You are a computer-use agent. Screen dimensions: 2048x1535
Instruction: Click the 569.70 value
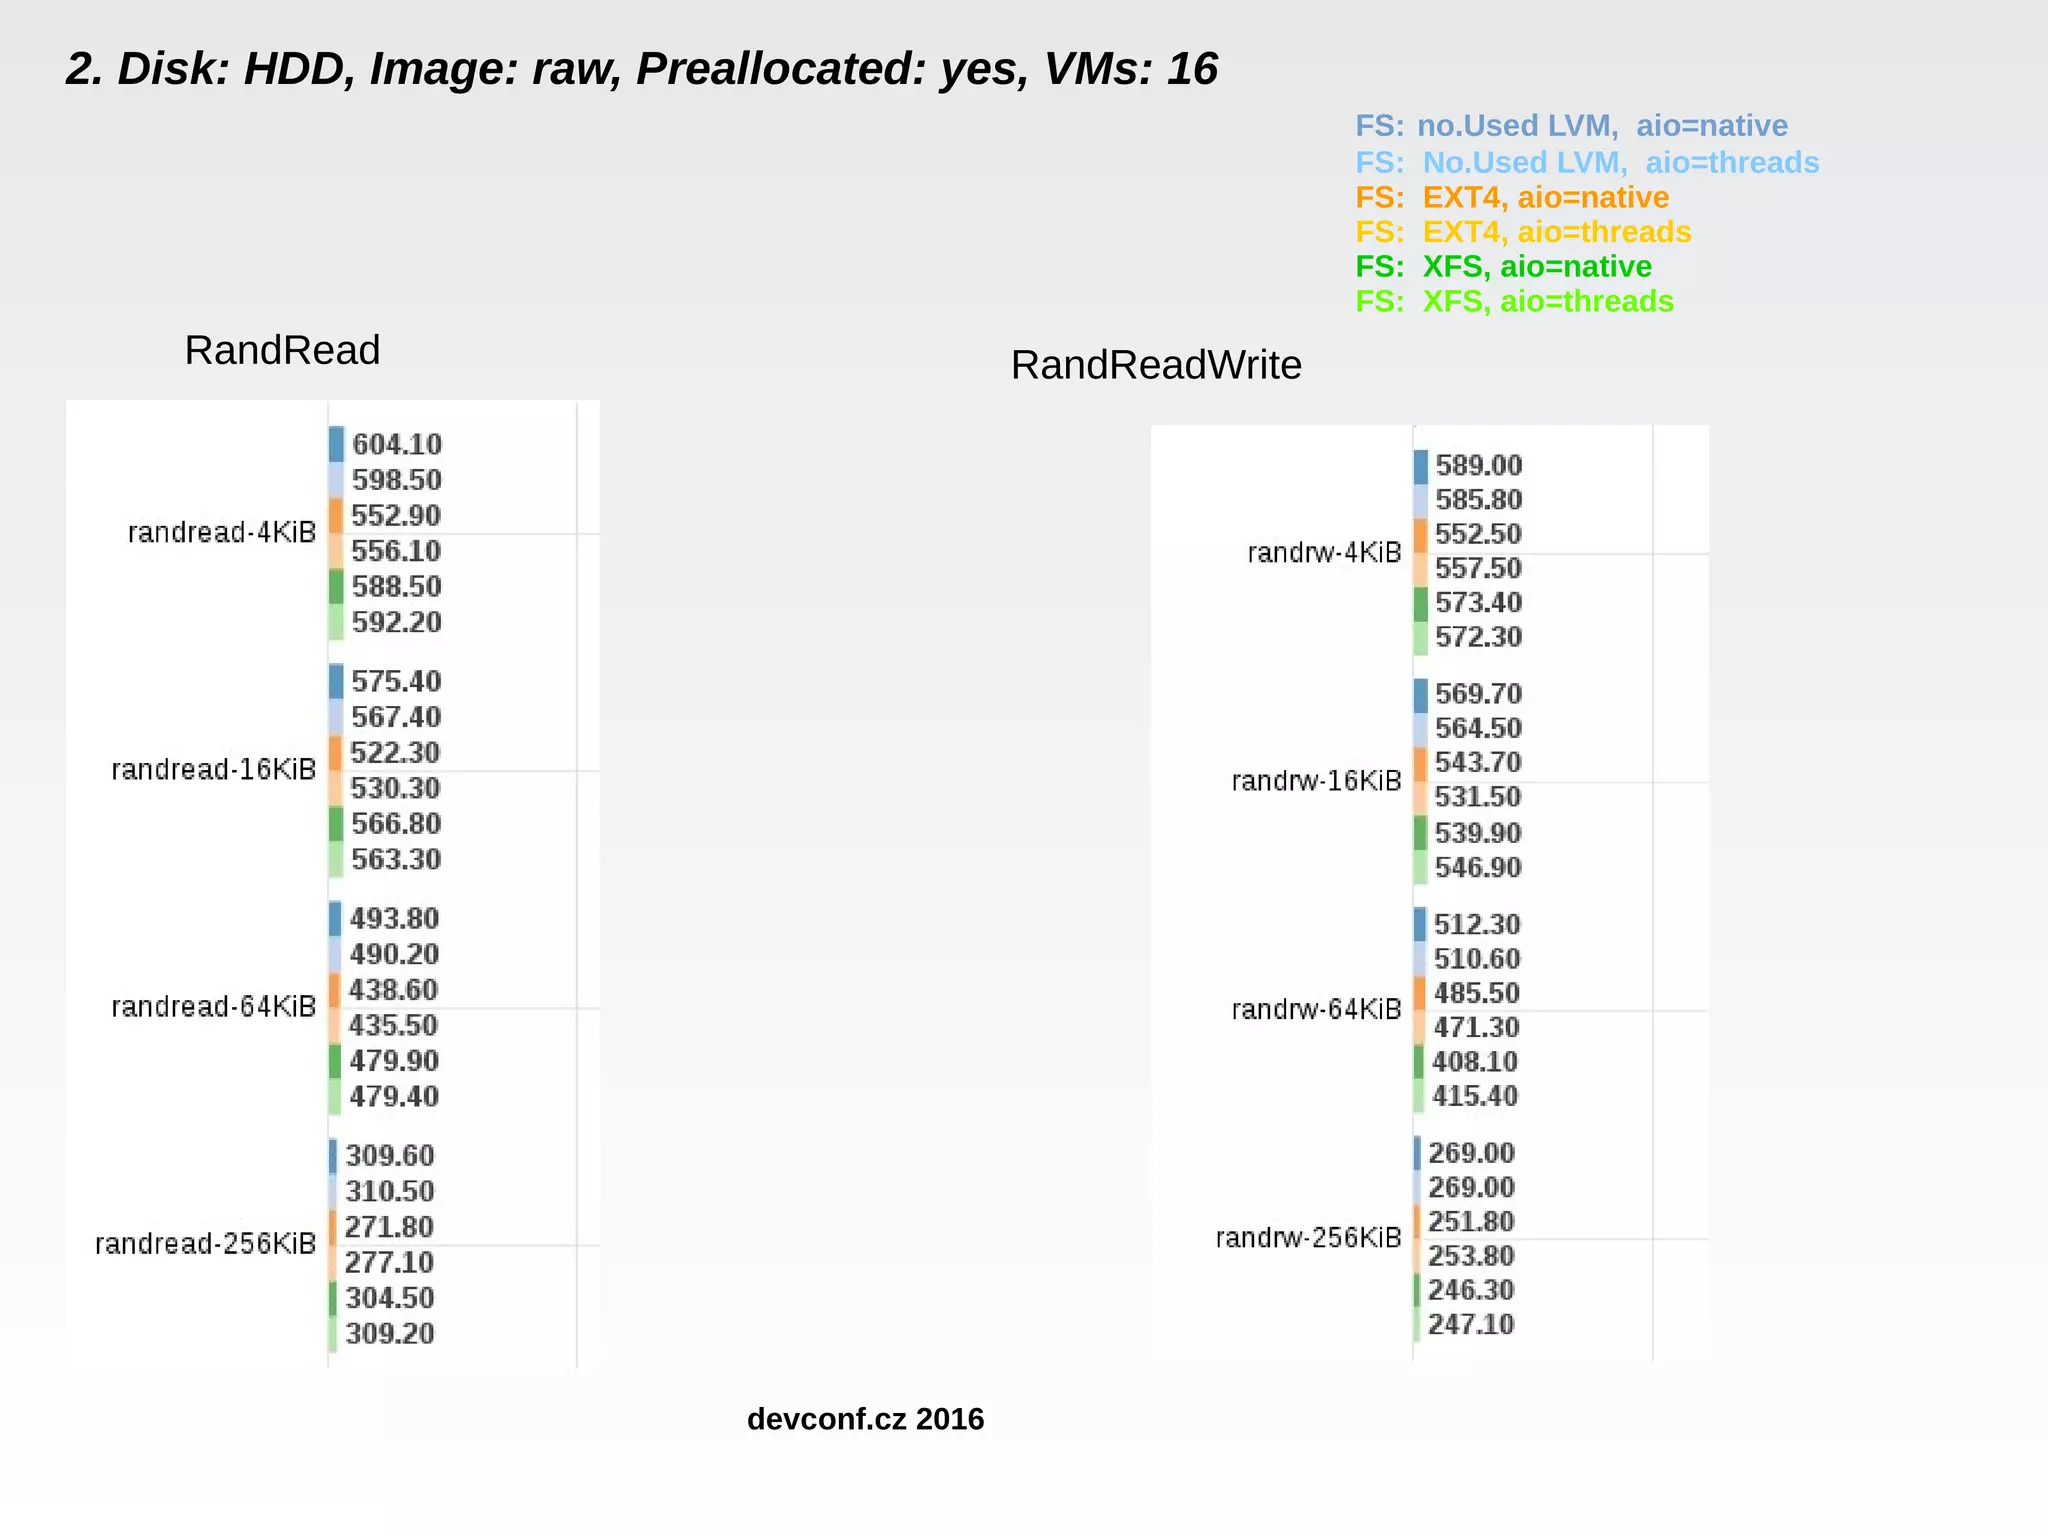[1478, 694]
